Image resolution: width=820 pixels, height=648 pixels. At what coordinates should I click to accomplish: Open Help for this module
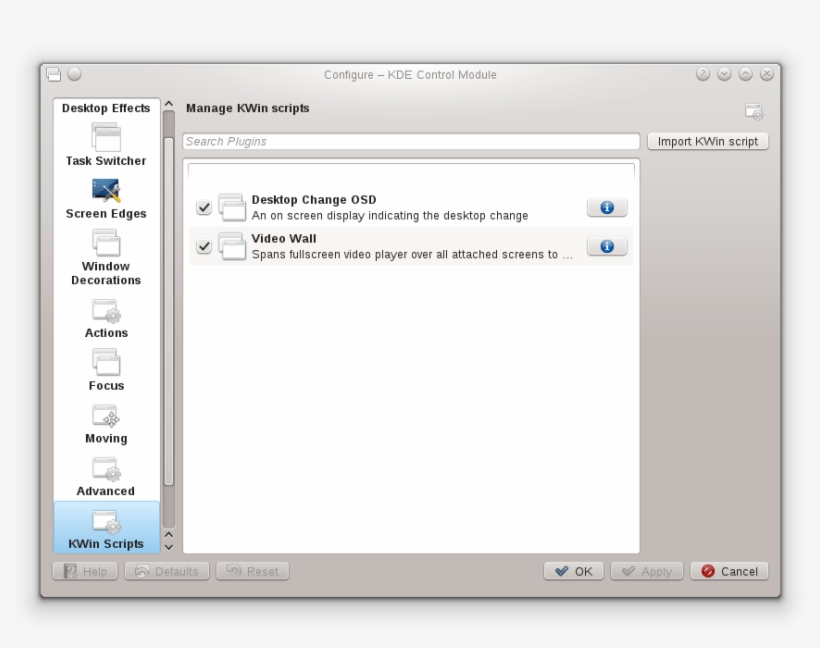coord(85,571)
